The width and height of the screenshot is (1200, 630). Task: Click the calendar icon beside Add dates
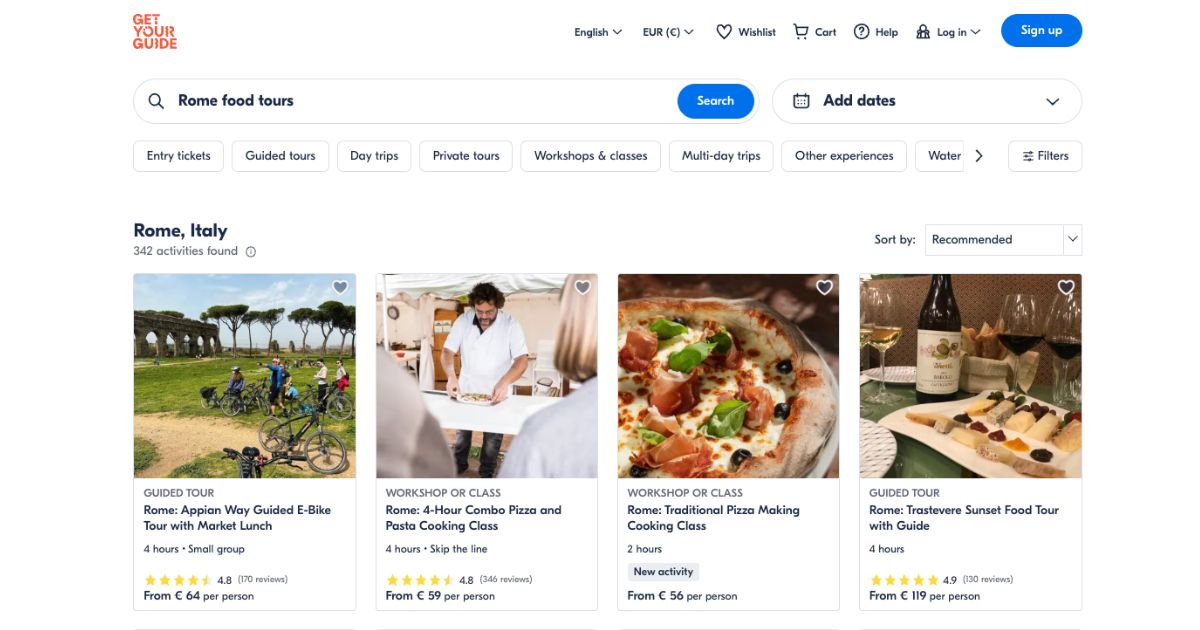[x=801, y=101]
